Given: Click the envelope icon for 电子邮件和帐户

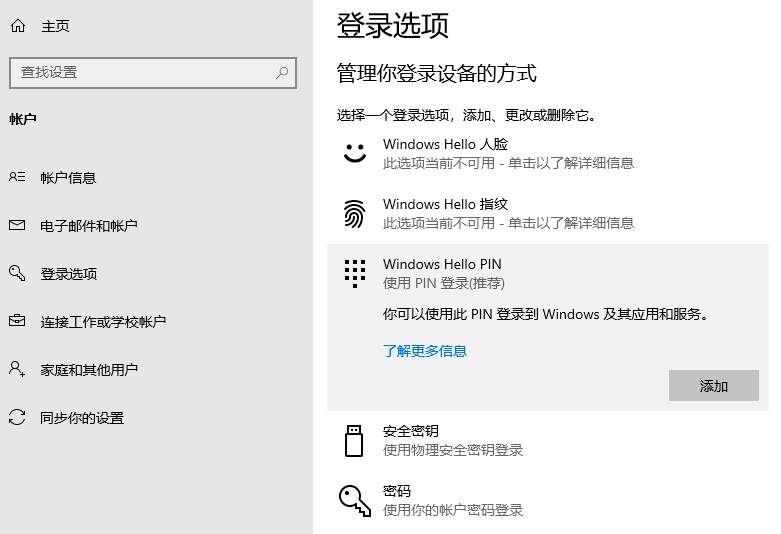Looking at the screenshot, I should [17, 225].
